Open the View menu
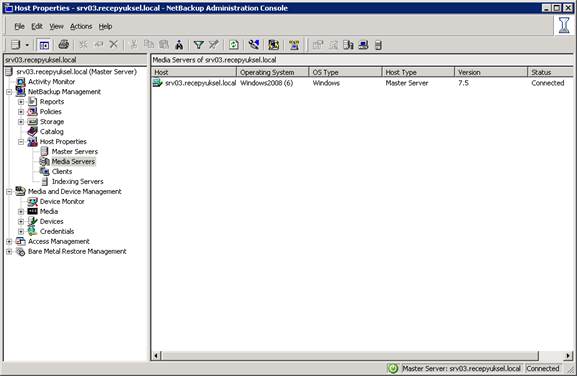Screen dimensions: 577x376 click(x=56, y=26)
